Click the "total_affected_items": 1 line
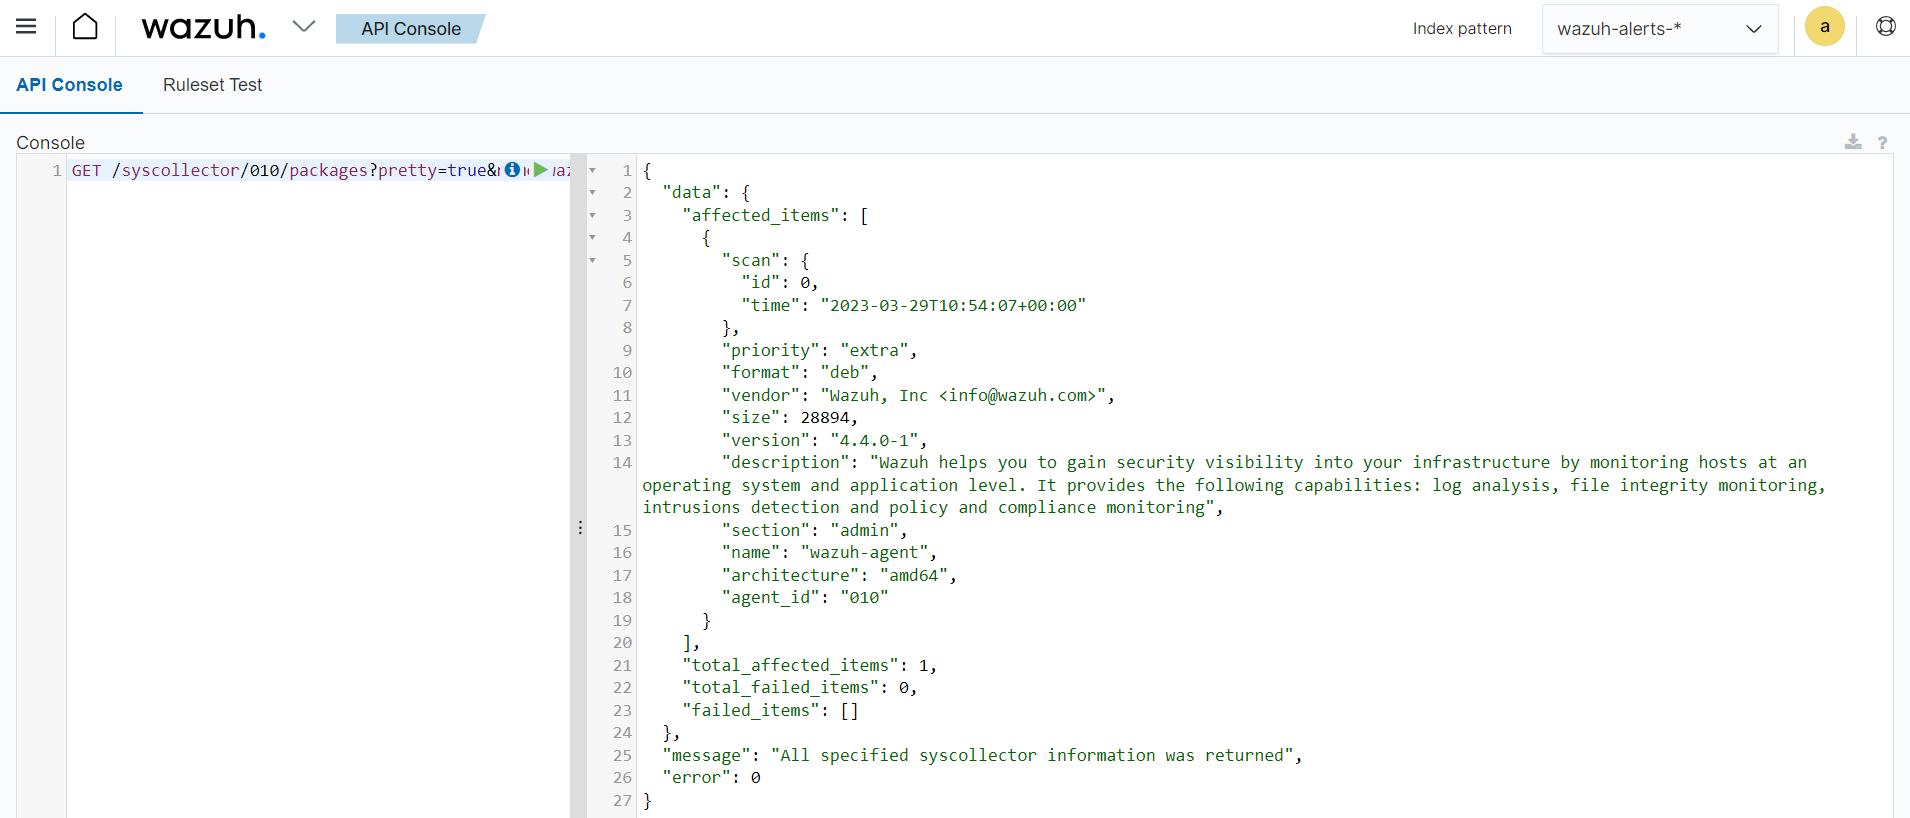 pos(809,665)
